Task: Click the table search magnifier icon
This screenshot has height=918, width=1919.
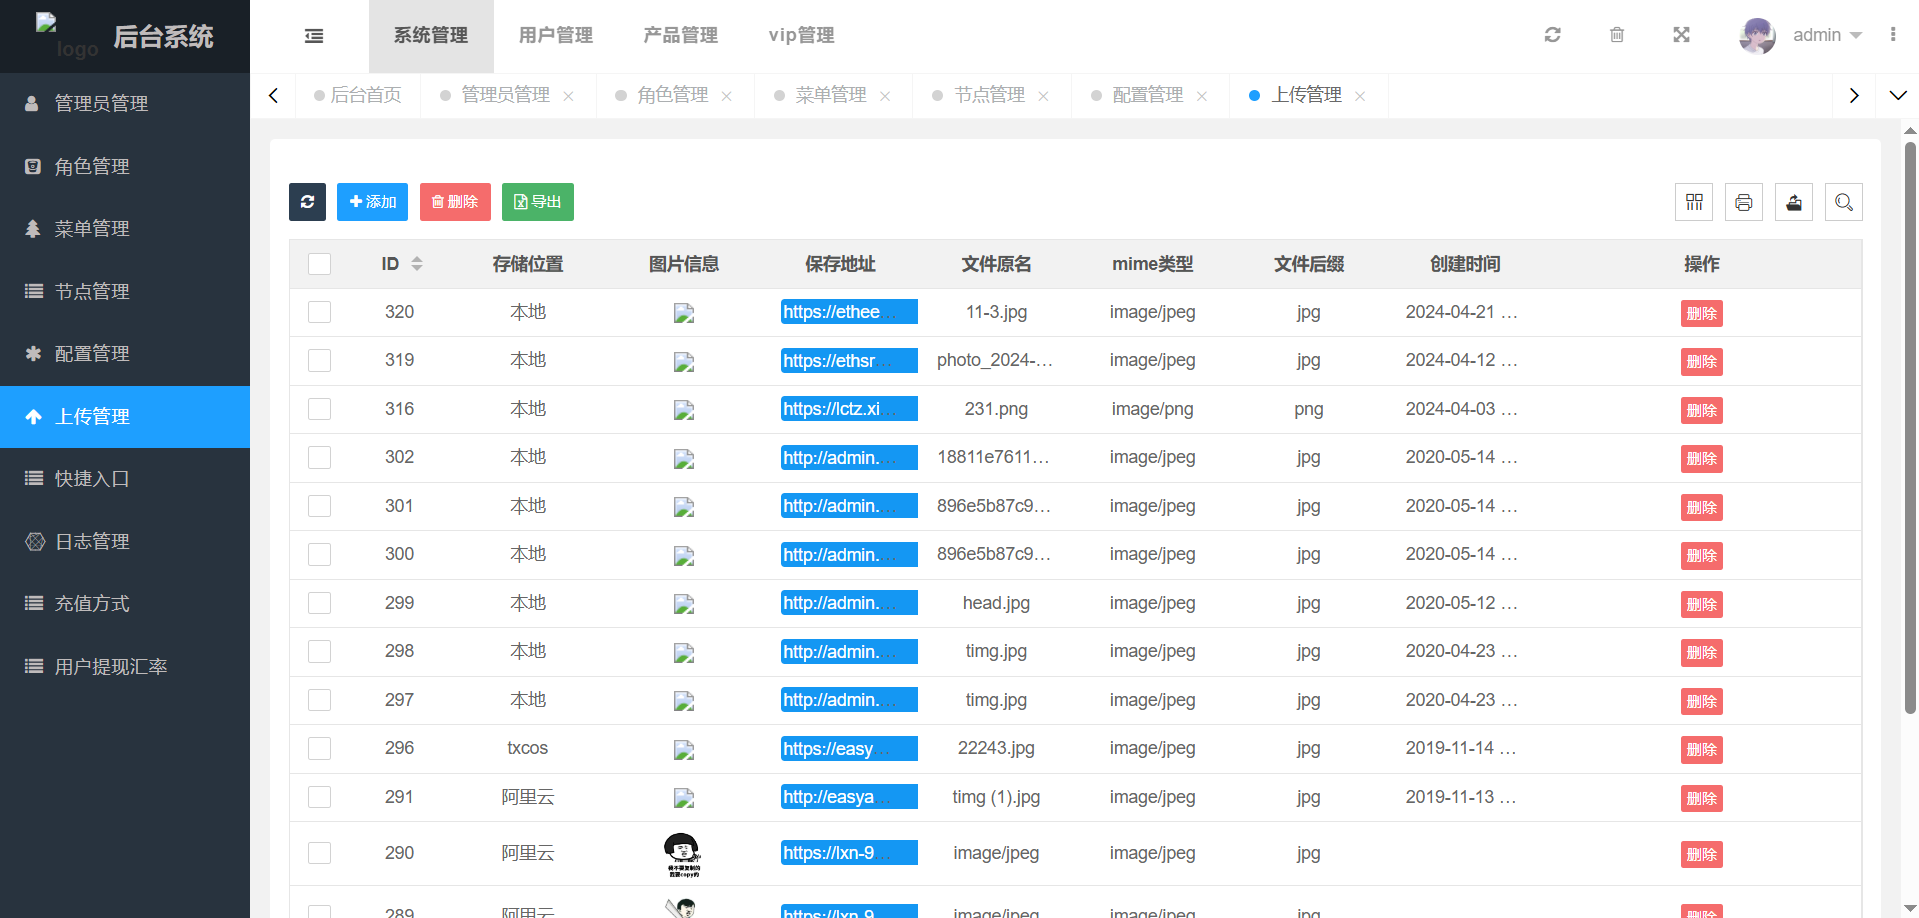Action: [x=1843, y=202]
